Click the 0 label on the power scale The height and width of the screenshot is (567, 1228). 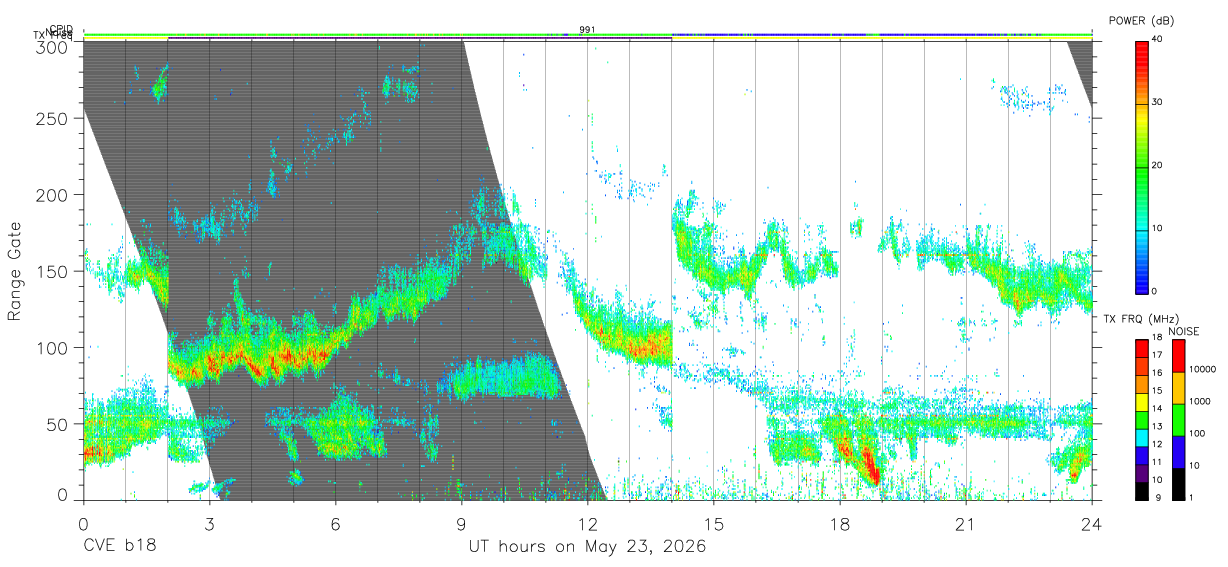pyautogui.click(x=1155, y=291)
